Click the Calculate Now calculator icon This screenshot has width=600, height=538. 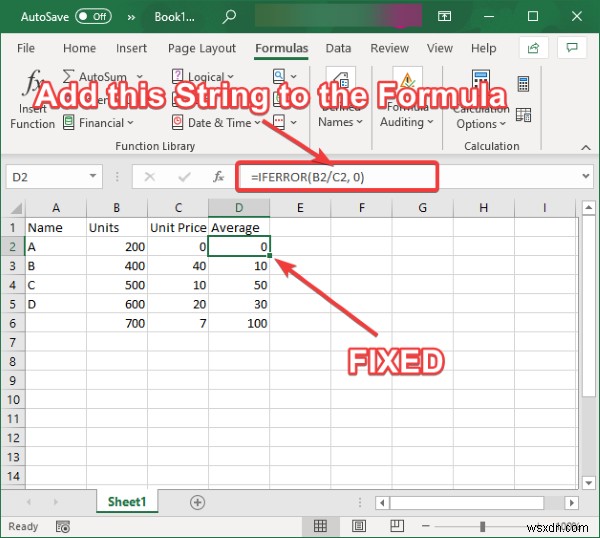click(523, 84)
